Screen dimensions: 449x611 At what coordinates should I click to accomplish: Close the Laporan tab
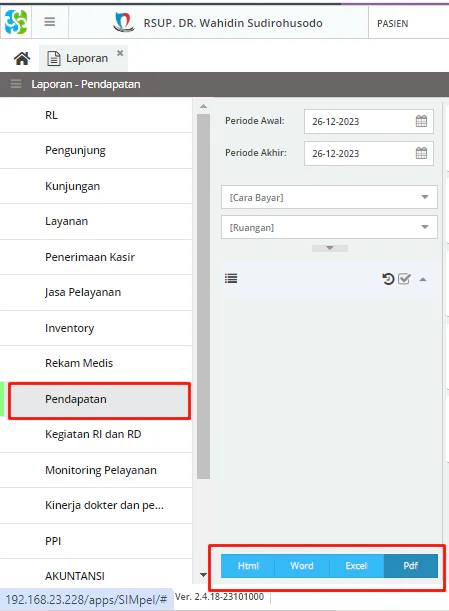coord(120,53)
